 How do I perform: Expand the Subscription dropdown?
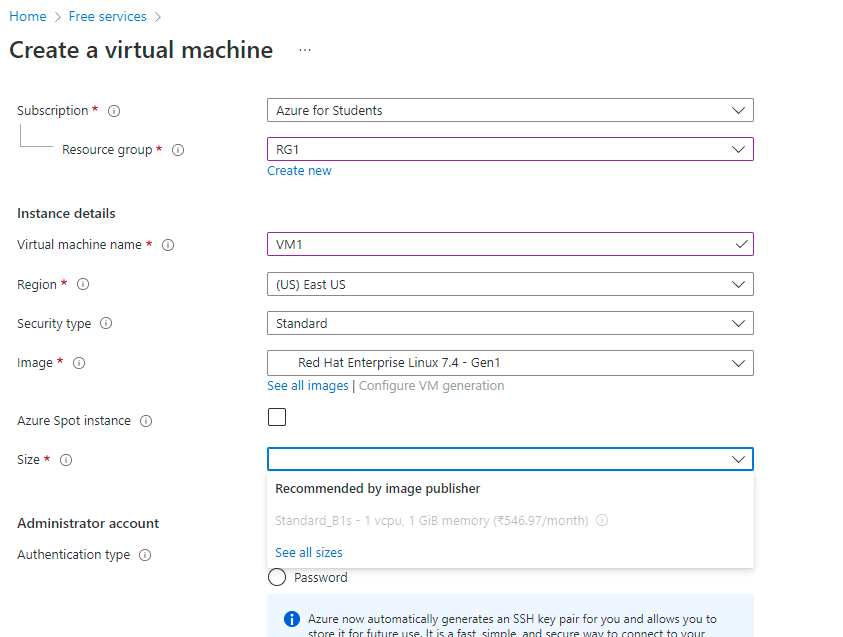(x=510, y=110)
